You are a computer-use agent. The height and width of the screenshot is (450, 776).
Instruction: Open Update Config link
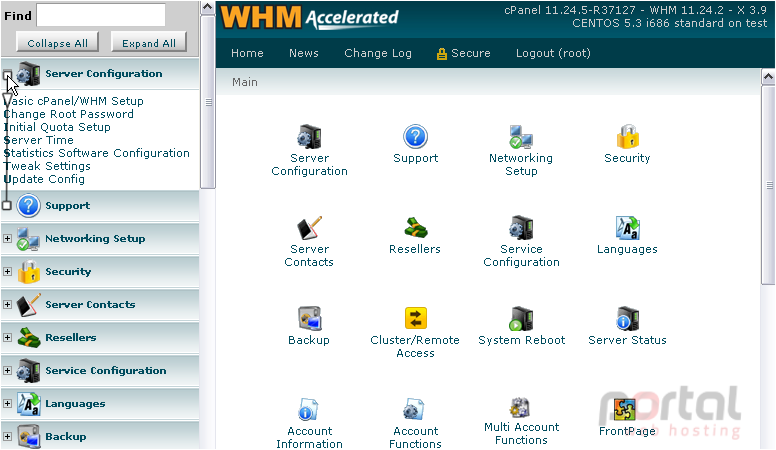[45, 179]
